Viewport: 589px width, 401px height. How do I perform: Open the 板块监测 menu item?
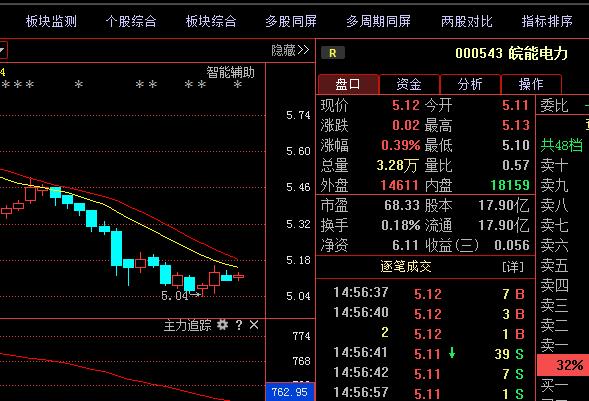point(51,21)
